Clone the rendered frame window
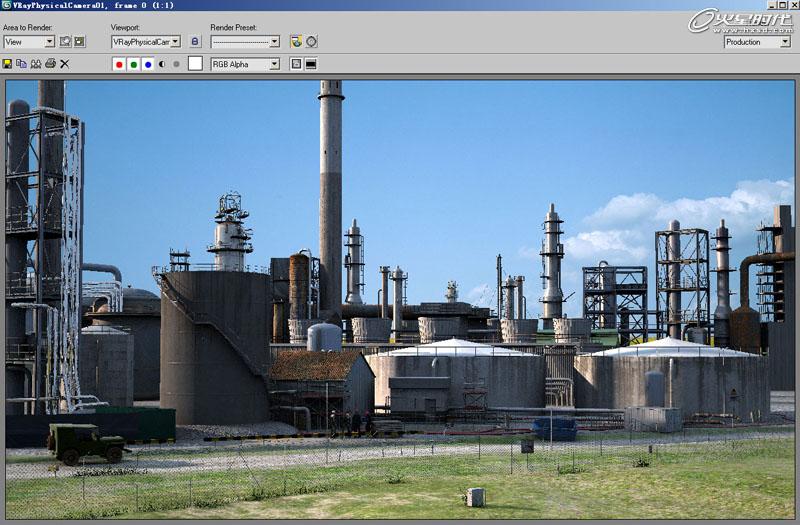The height and width of the screenshot is (525, 800). click(x=36, y=64)
